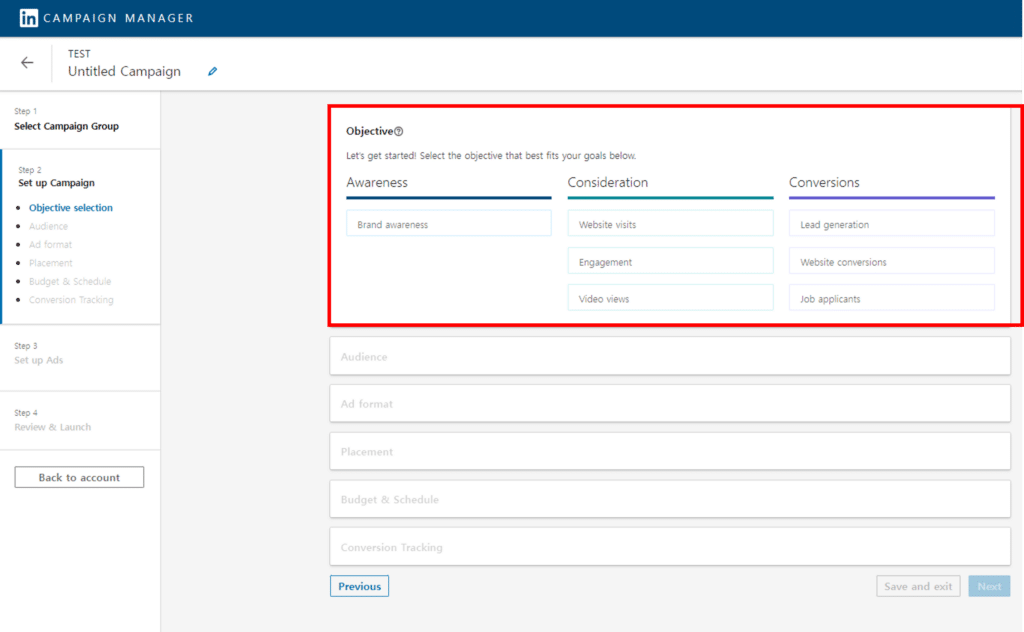Select the Engagement objective
This screenshot has height=632, width=1024.
tap(670, 261)
